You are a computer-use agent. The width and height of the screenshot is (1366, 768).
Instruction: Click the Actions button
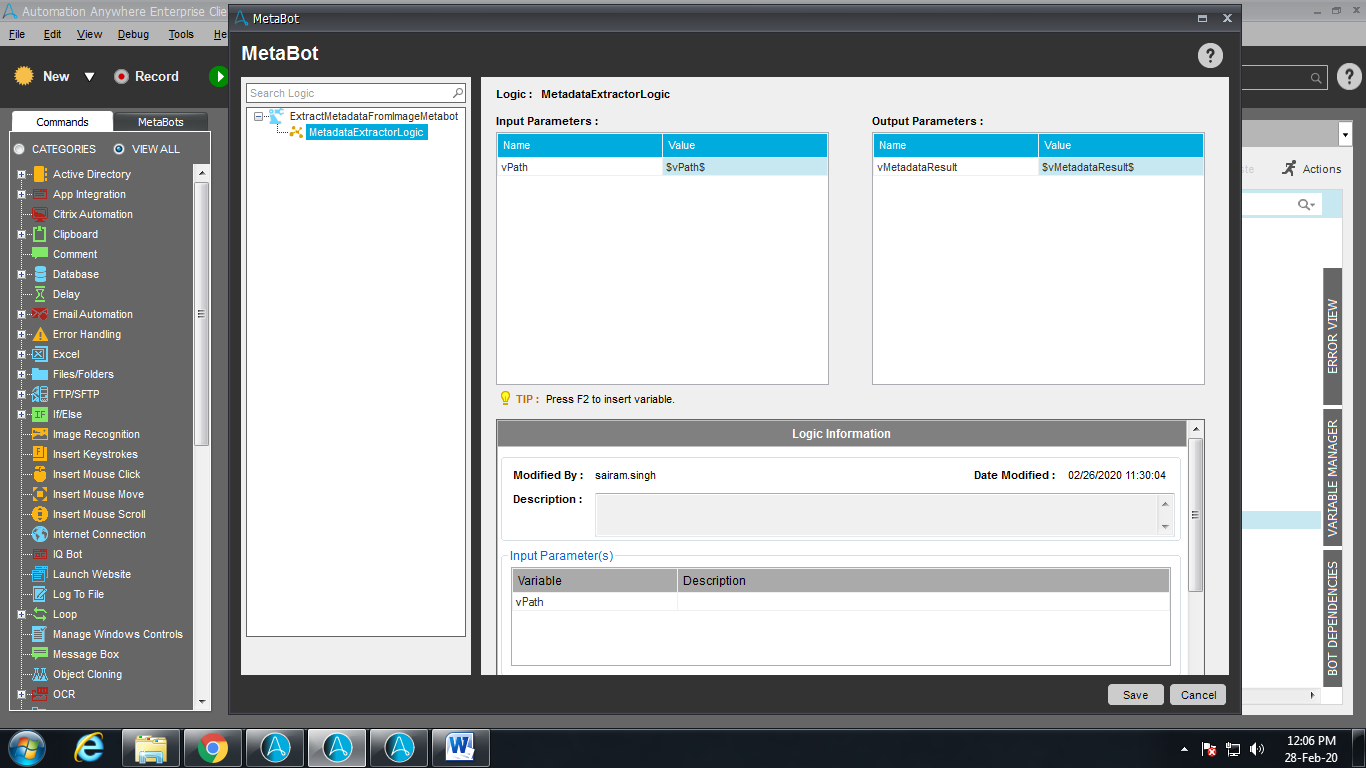point(1311,169)
